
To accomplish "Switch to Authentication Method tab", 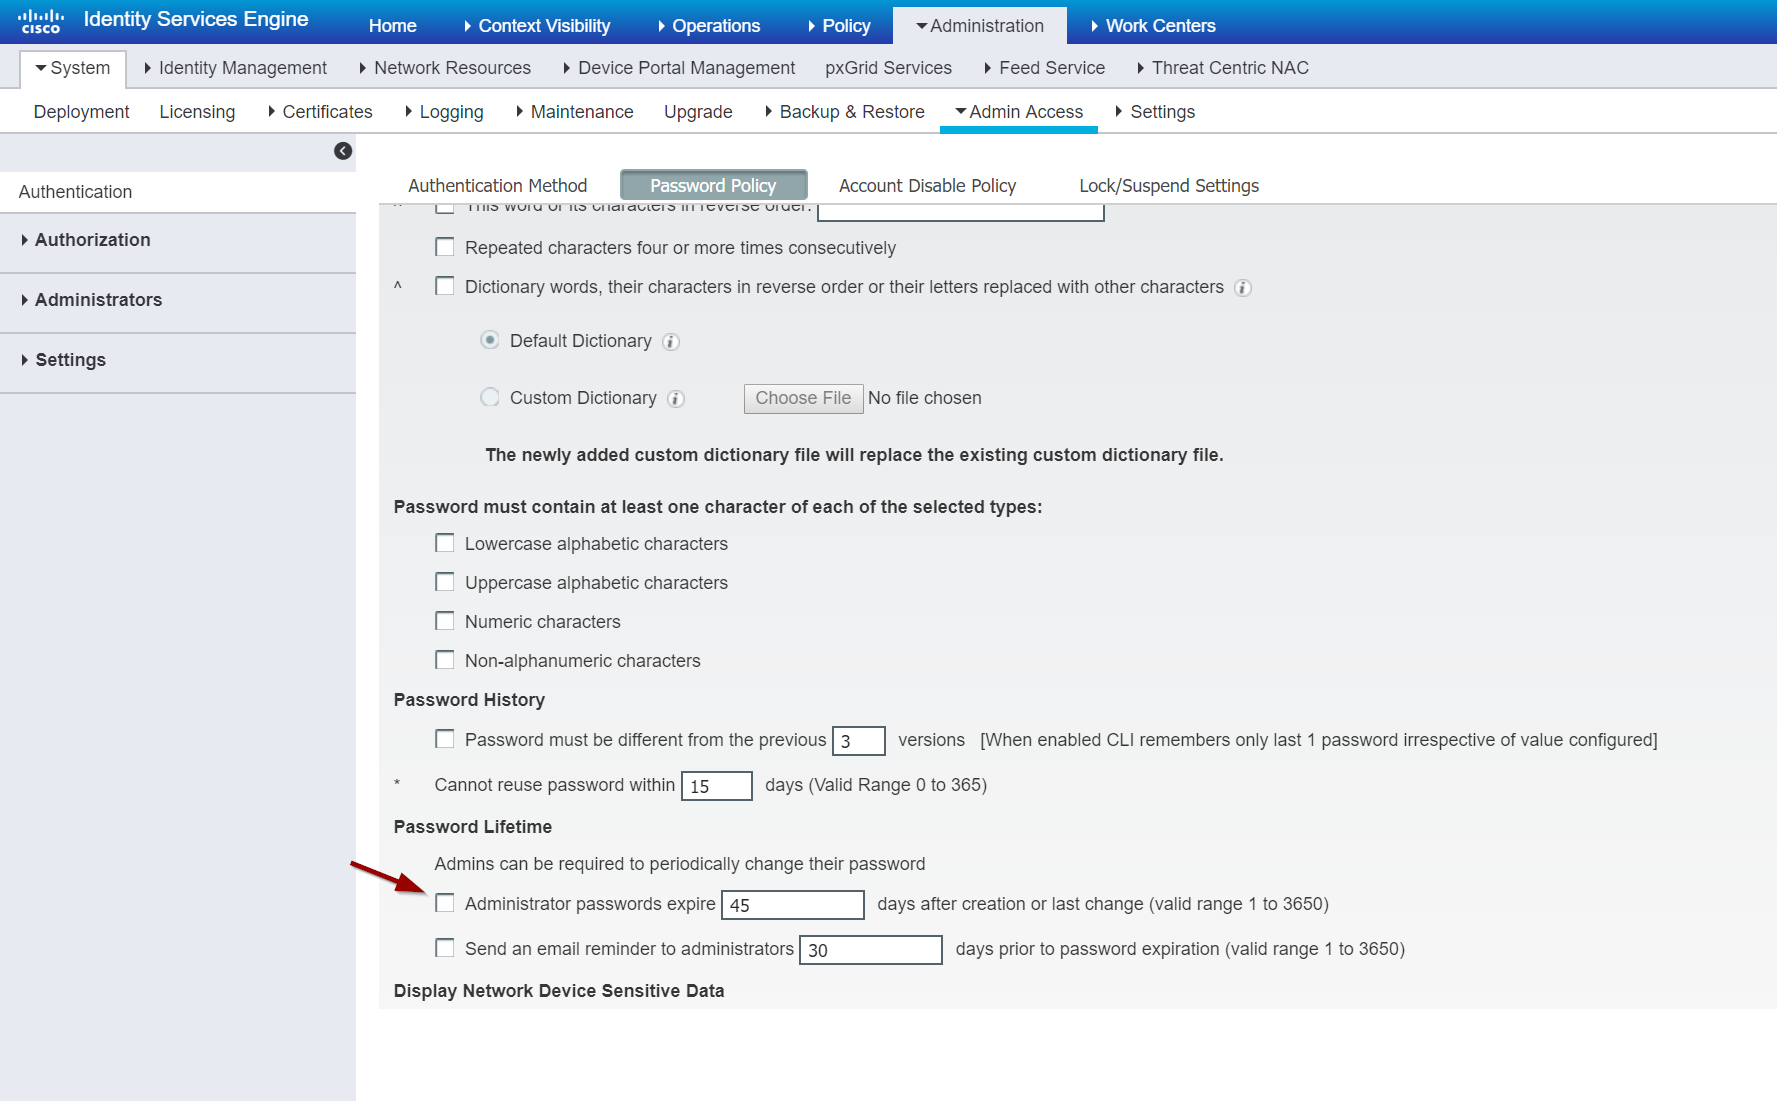I will pos(497,186).
